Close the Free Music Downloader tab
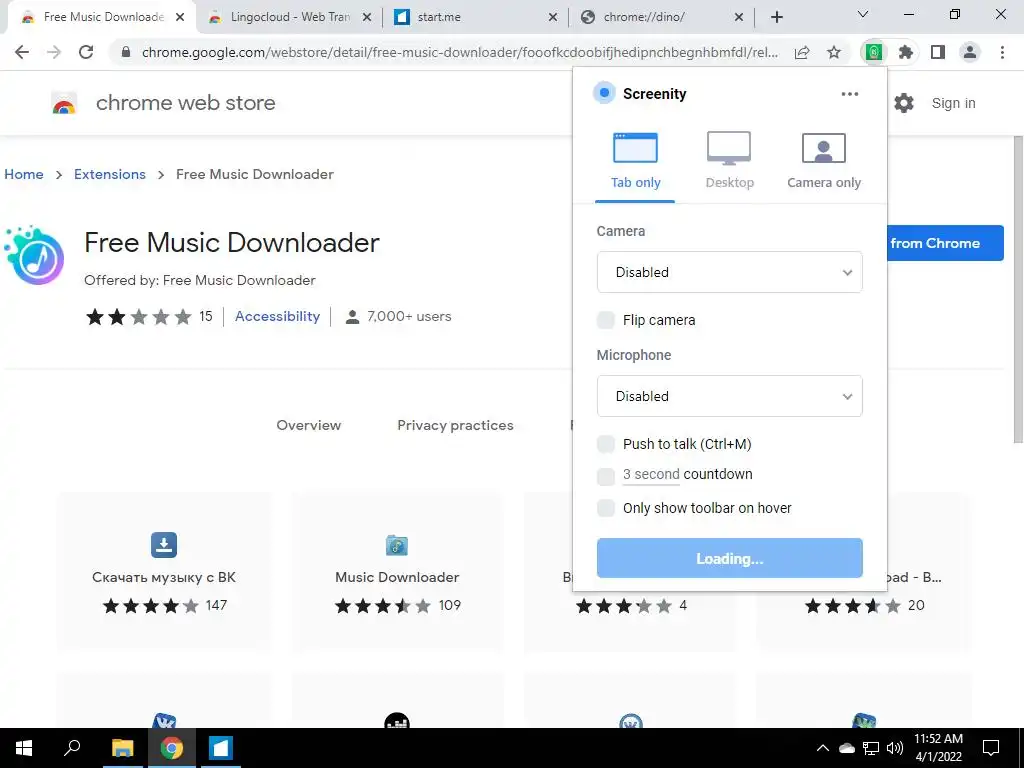The image size is (1024, 768). pyautogui.click(x=180, y=17)
